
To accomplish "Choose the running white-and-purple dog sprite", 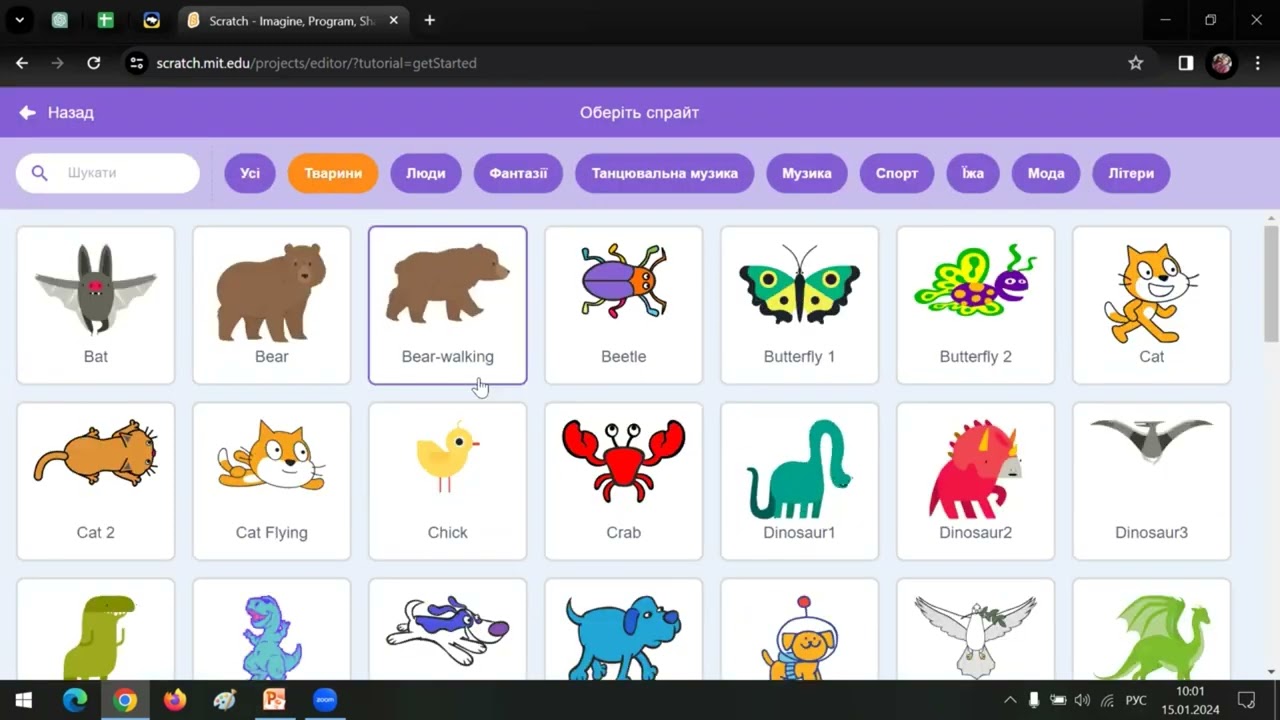I will pos(448,630).
